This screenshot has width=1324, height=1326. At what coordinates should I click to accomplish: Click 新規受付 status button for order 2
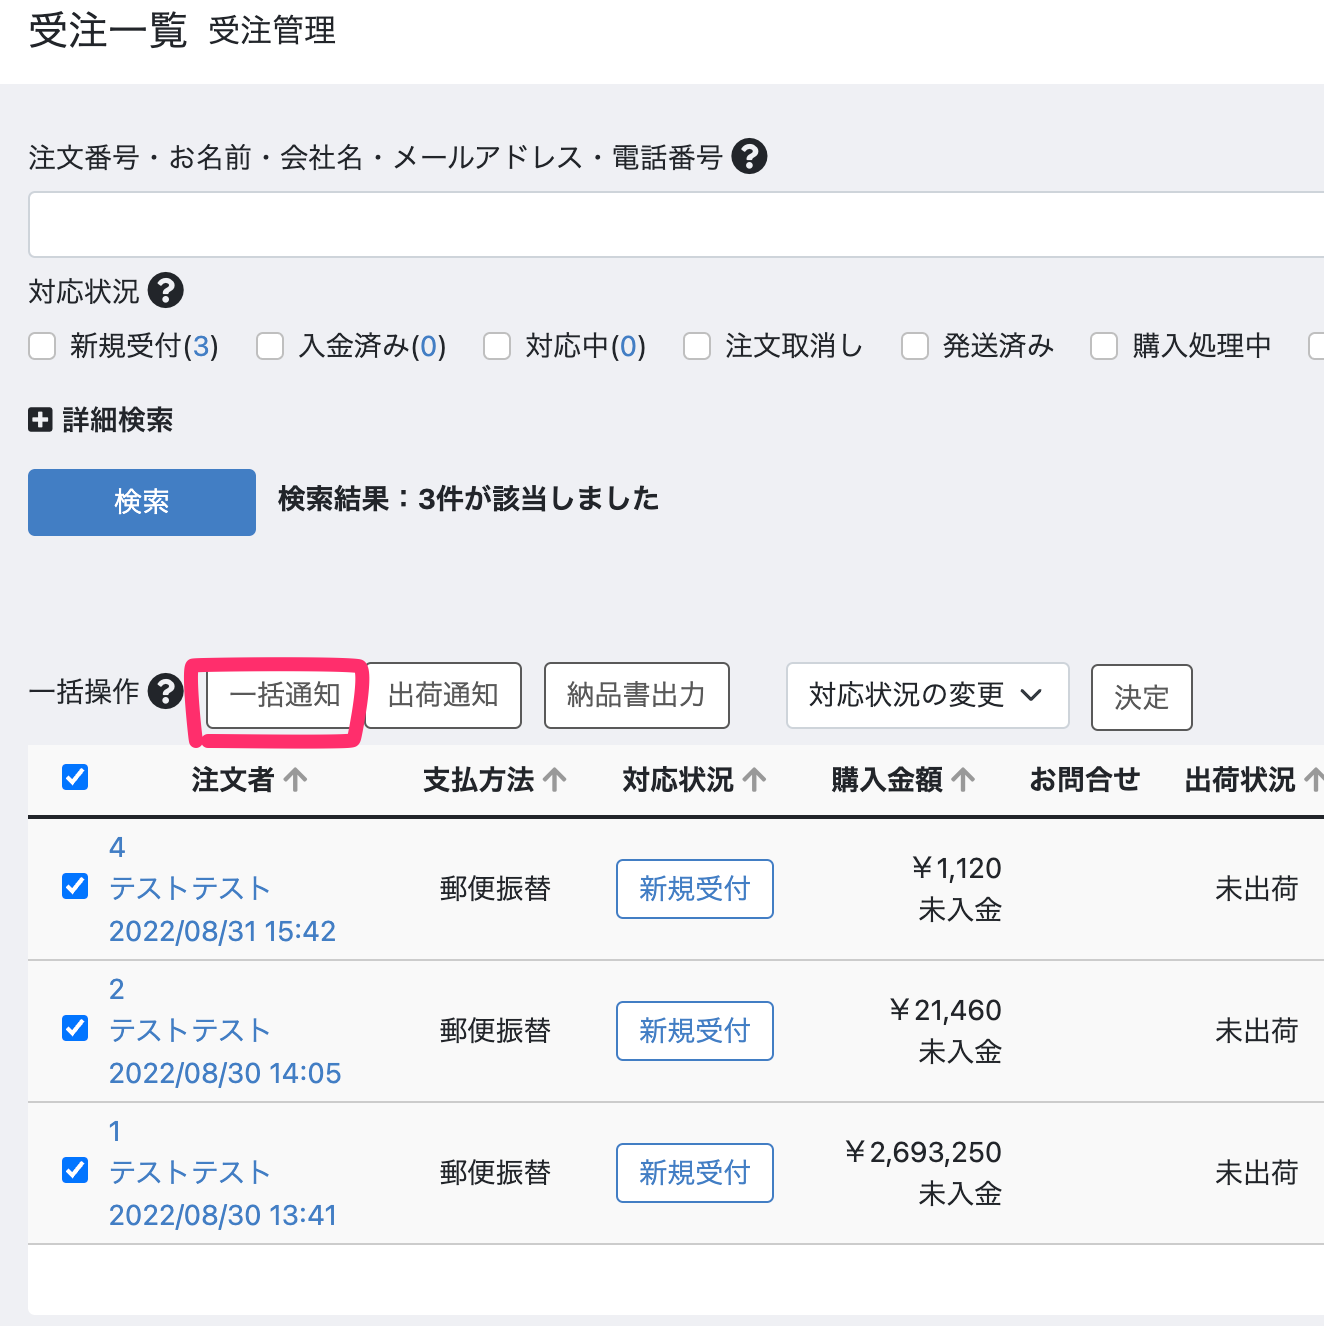pos(695,1031)
